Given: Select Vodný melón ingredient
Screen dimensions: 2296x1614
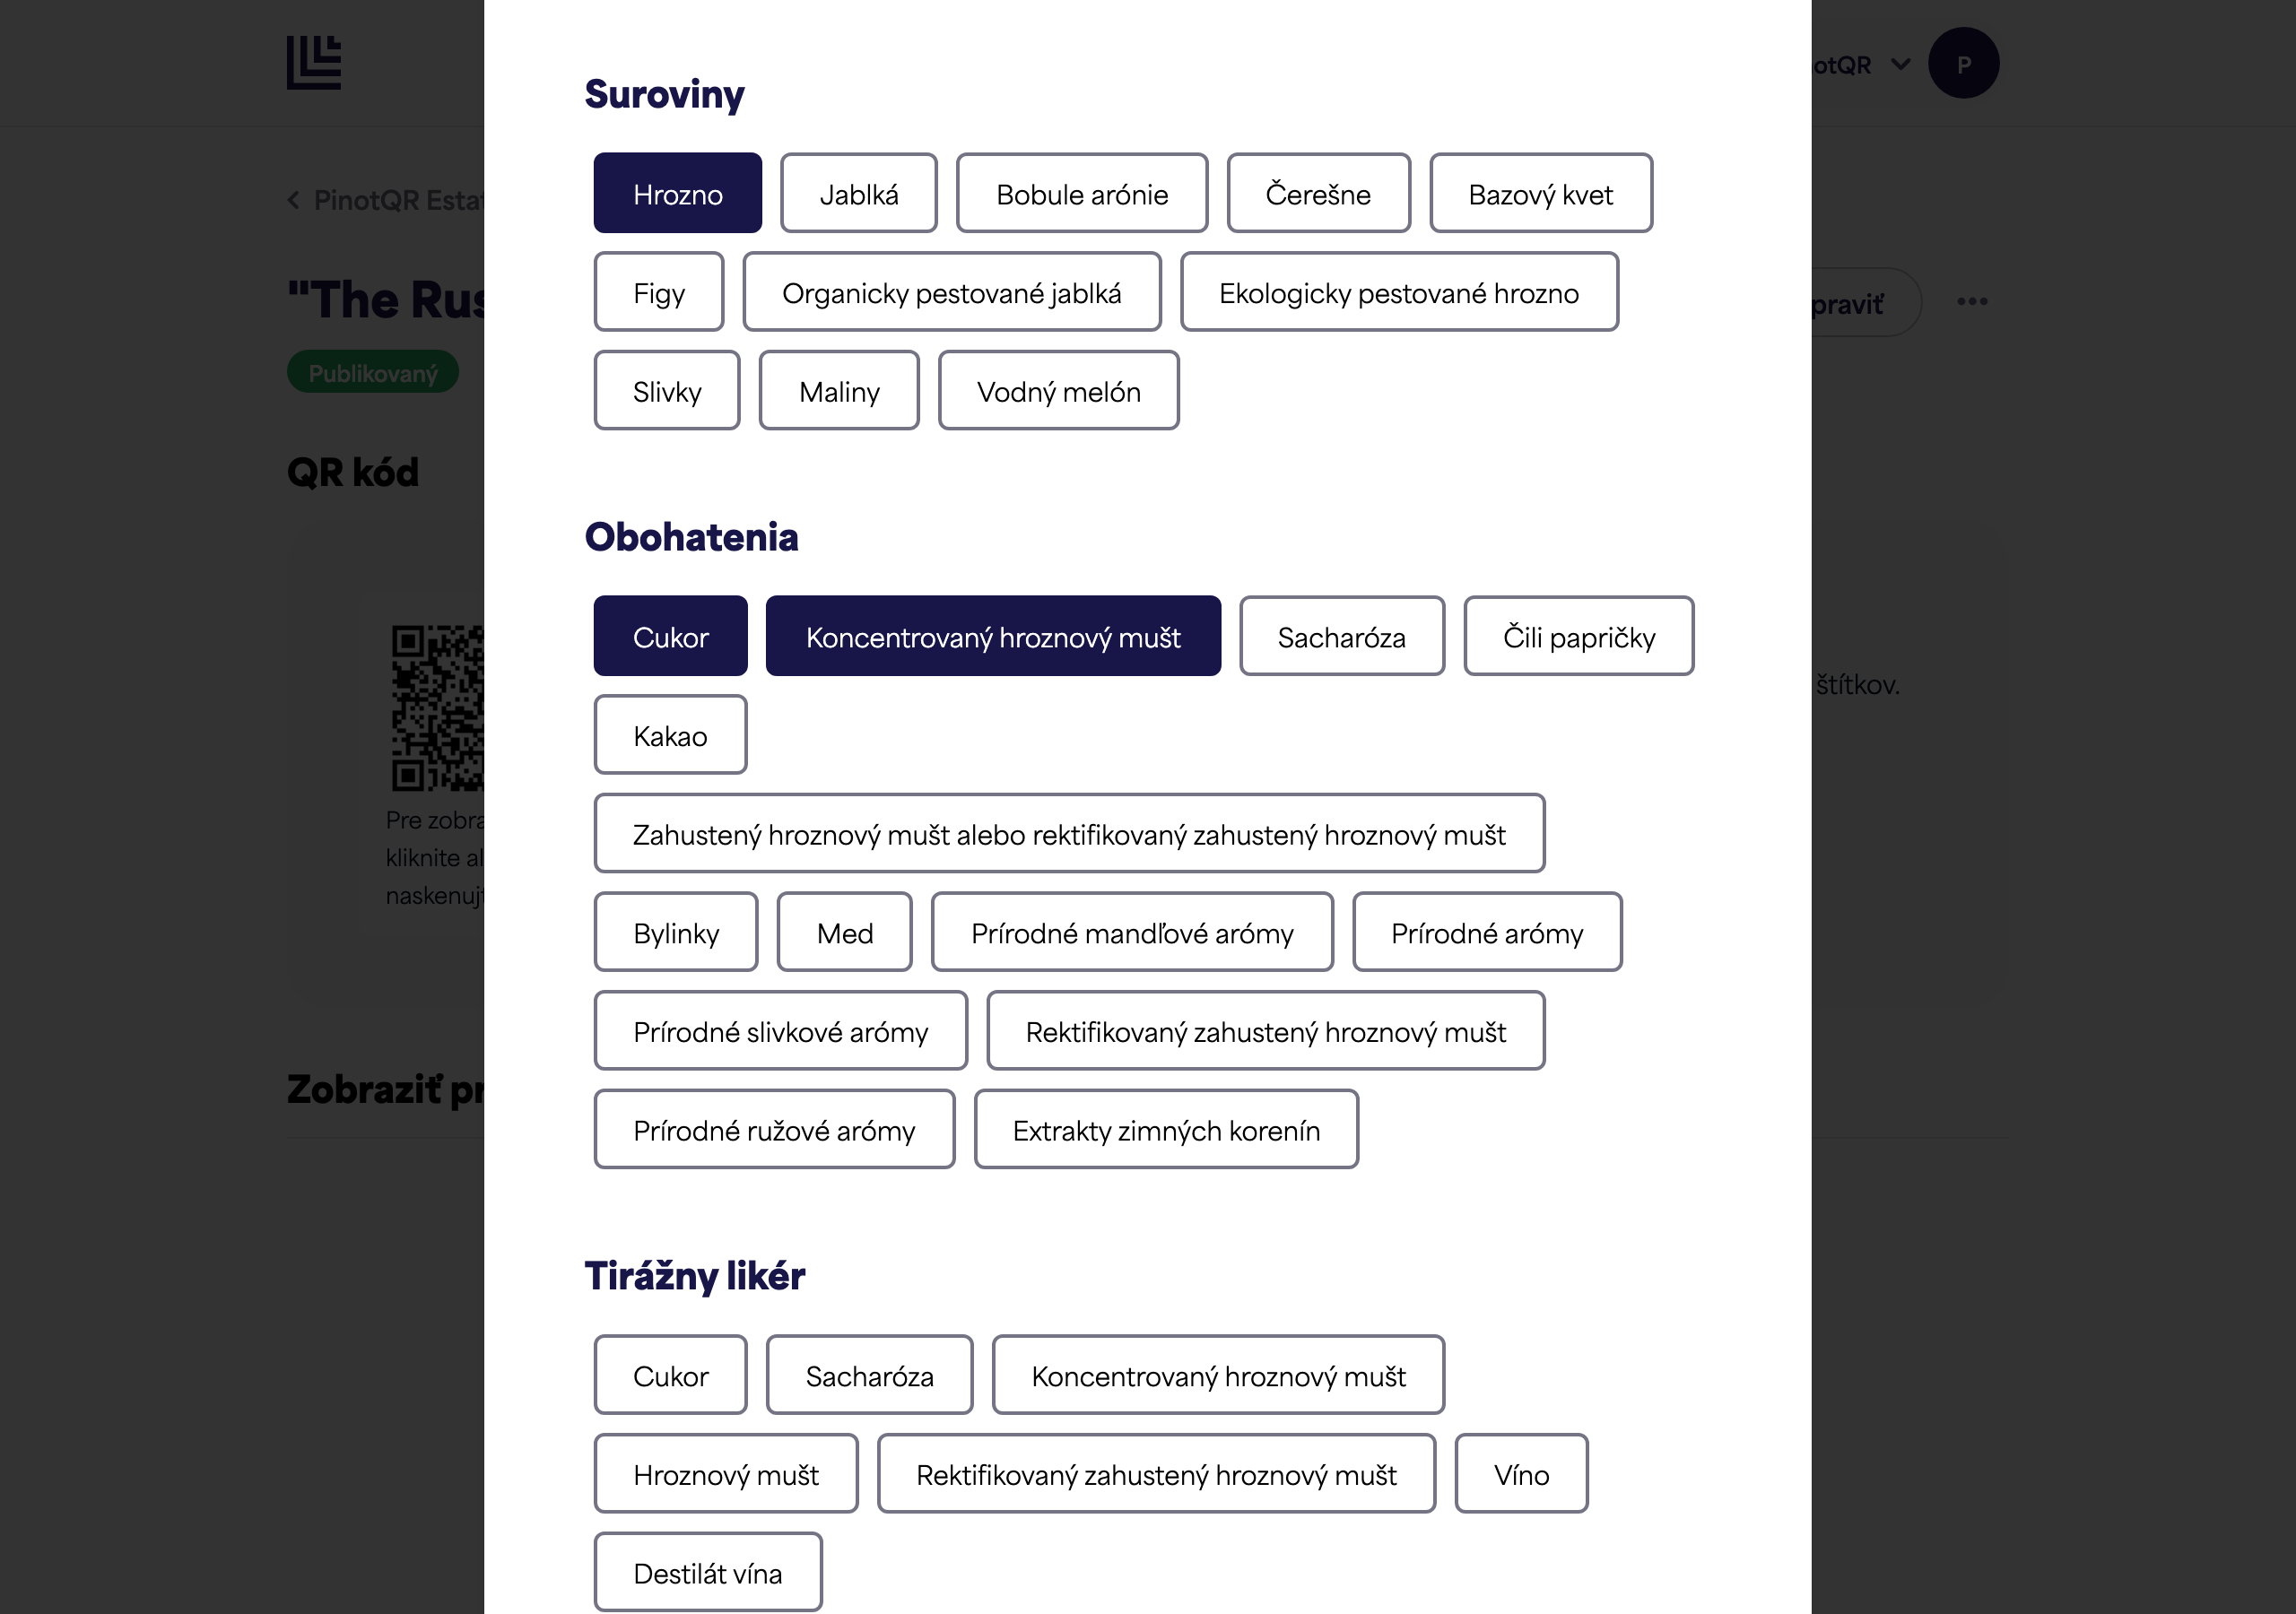Looking at the screenshot, I should click(1058, 391).
